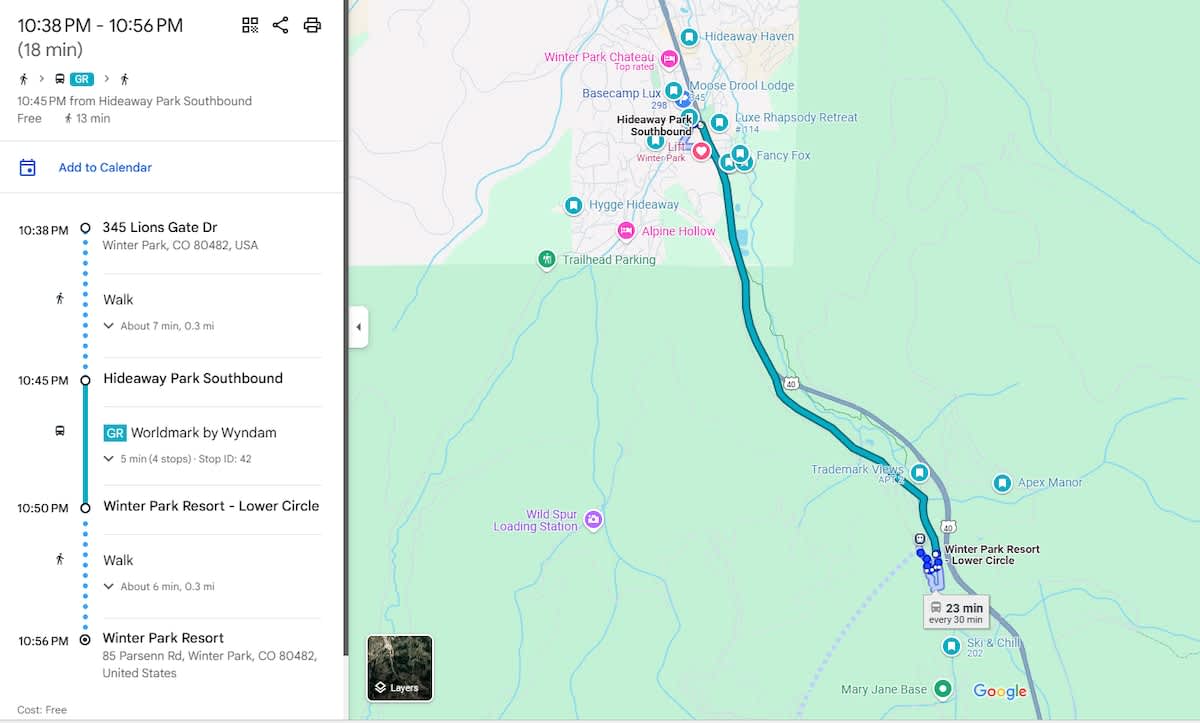The width and height of the screenshot is (1200, 723).
Task: Click the QR code icon
Action: tap(250, 26)
